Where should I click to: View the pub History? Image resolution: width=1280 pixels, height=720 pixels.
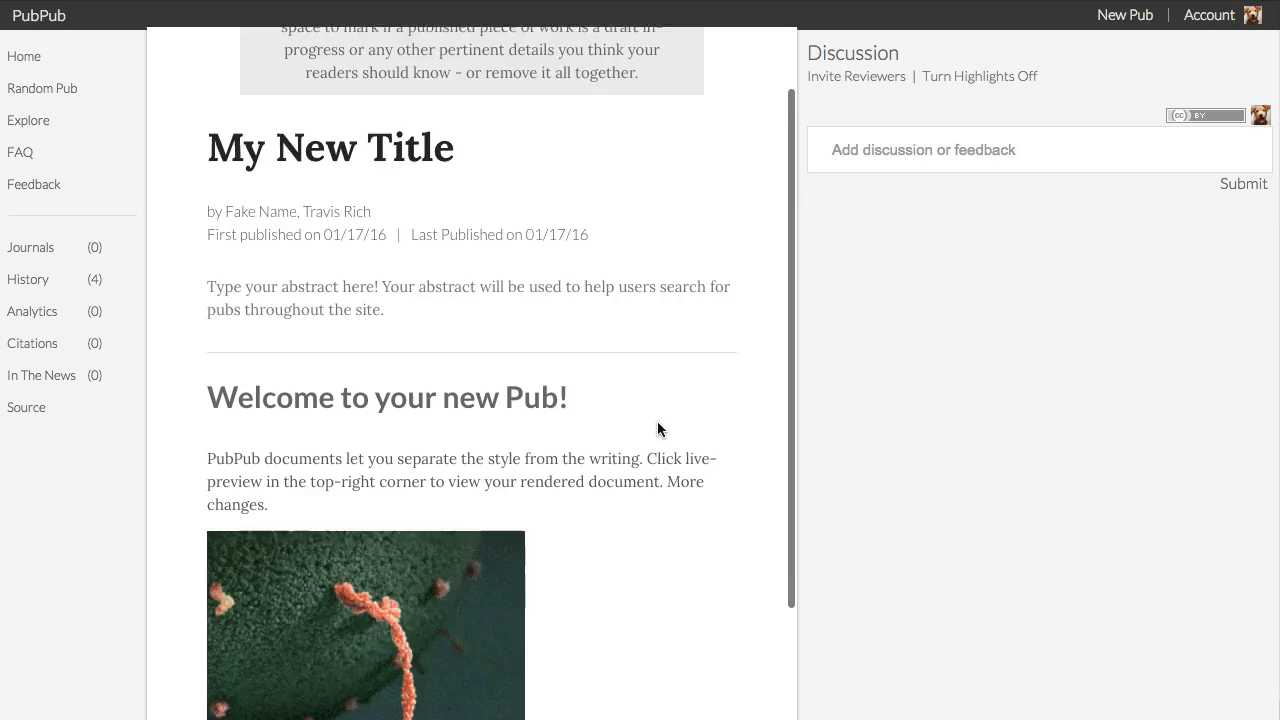[28, 279]
